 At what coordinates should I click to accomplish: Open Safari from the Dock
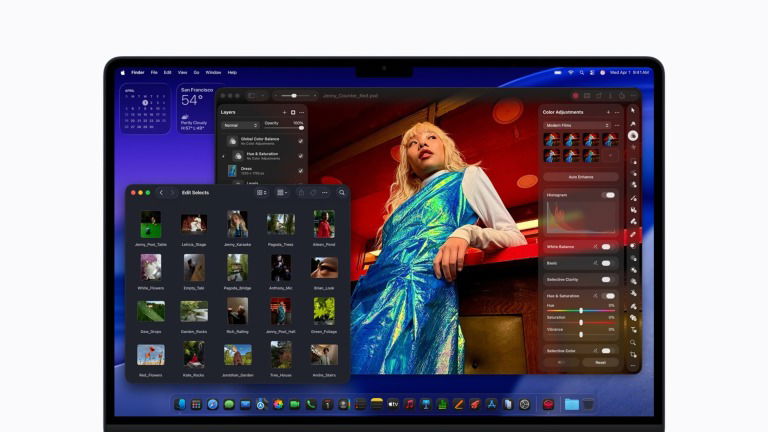(x=213, y=405)
